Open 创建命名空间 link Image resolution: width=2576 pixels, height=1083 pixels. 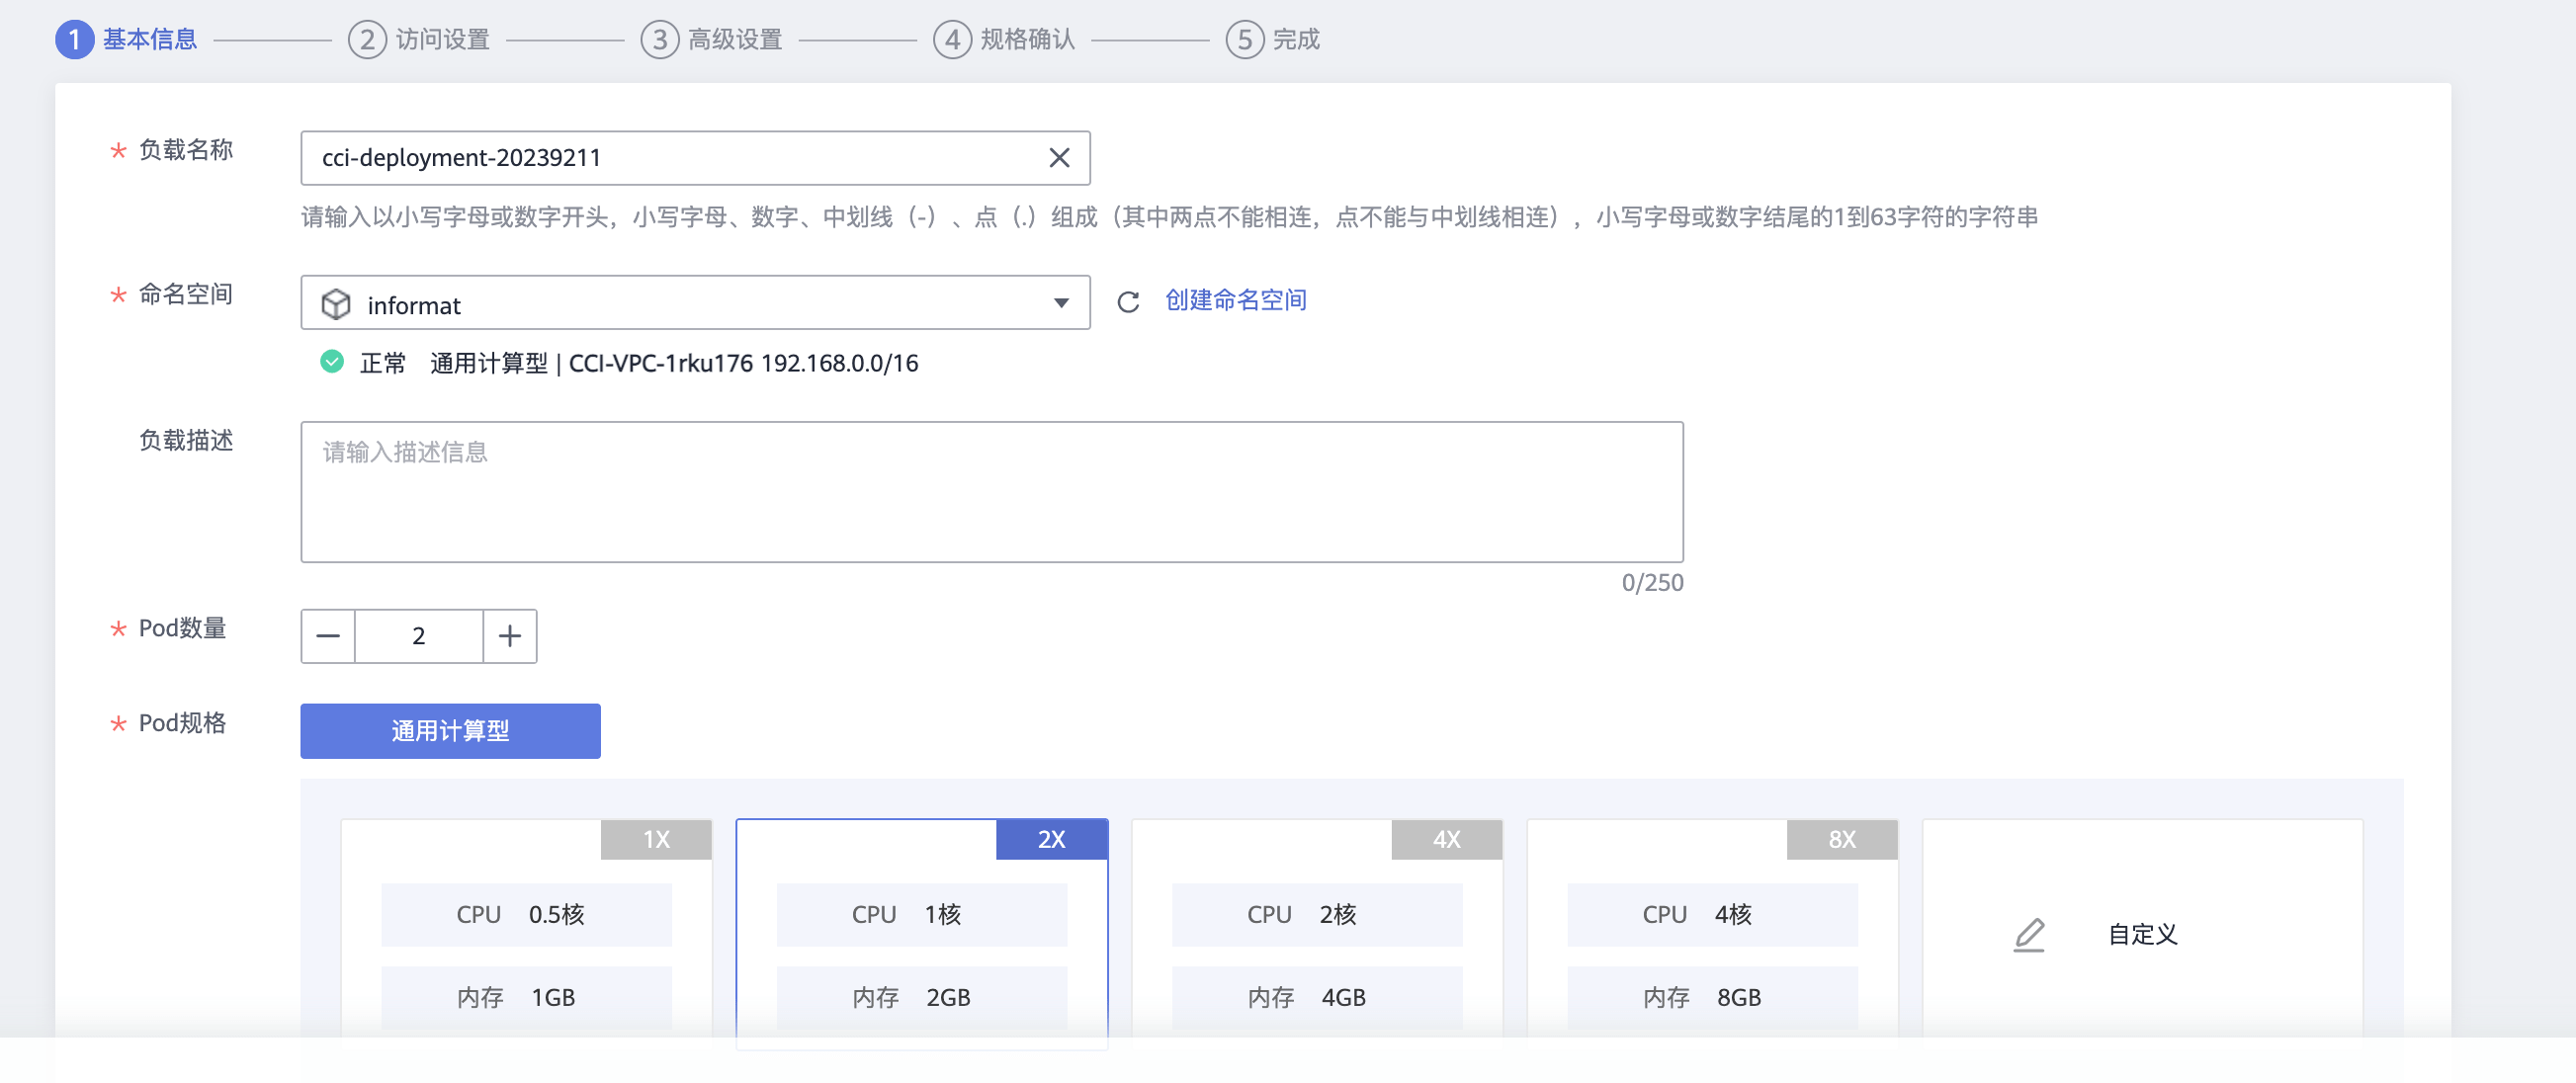[1235, 300]
